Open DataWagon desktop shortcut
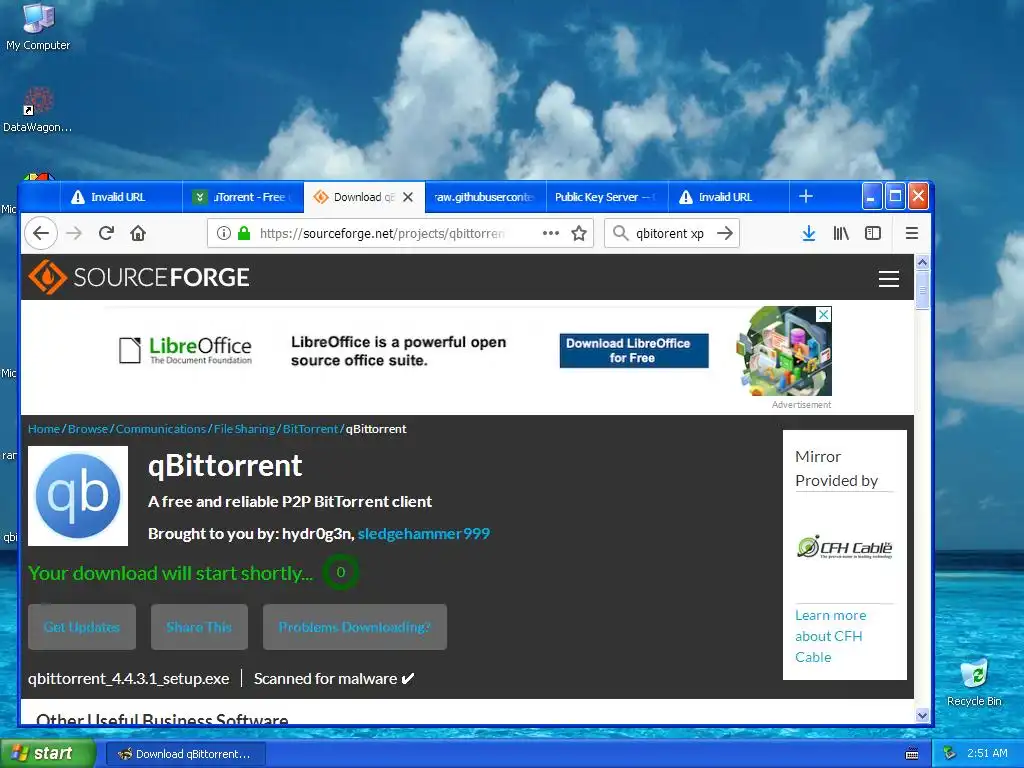Screen dimensions: 1024x768 (x=37, y=110)
